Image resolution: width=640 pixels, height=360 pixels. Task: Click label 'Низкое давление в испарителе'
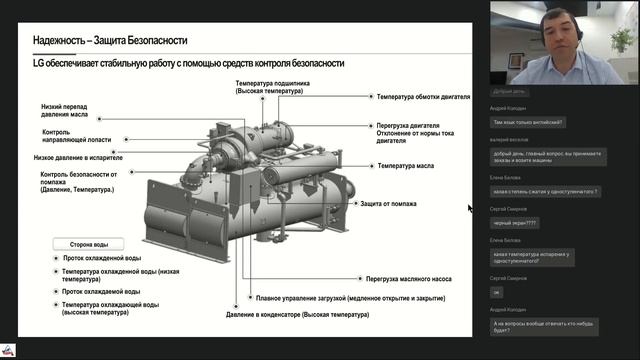coord(78,158)
